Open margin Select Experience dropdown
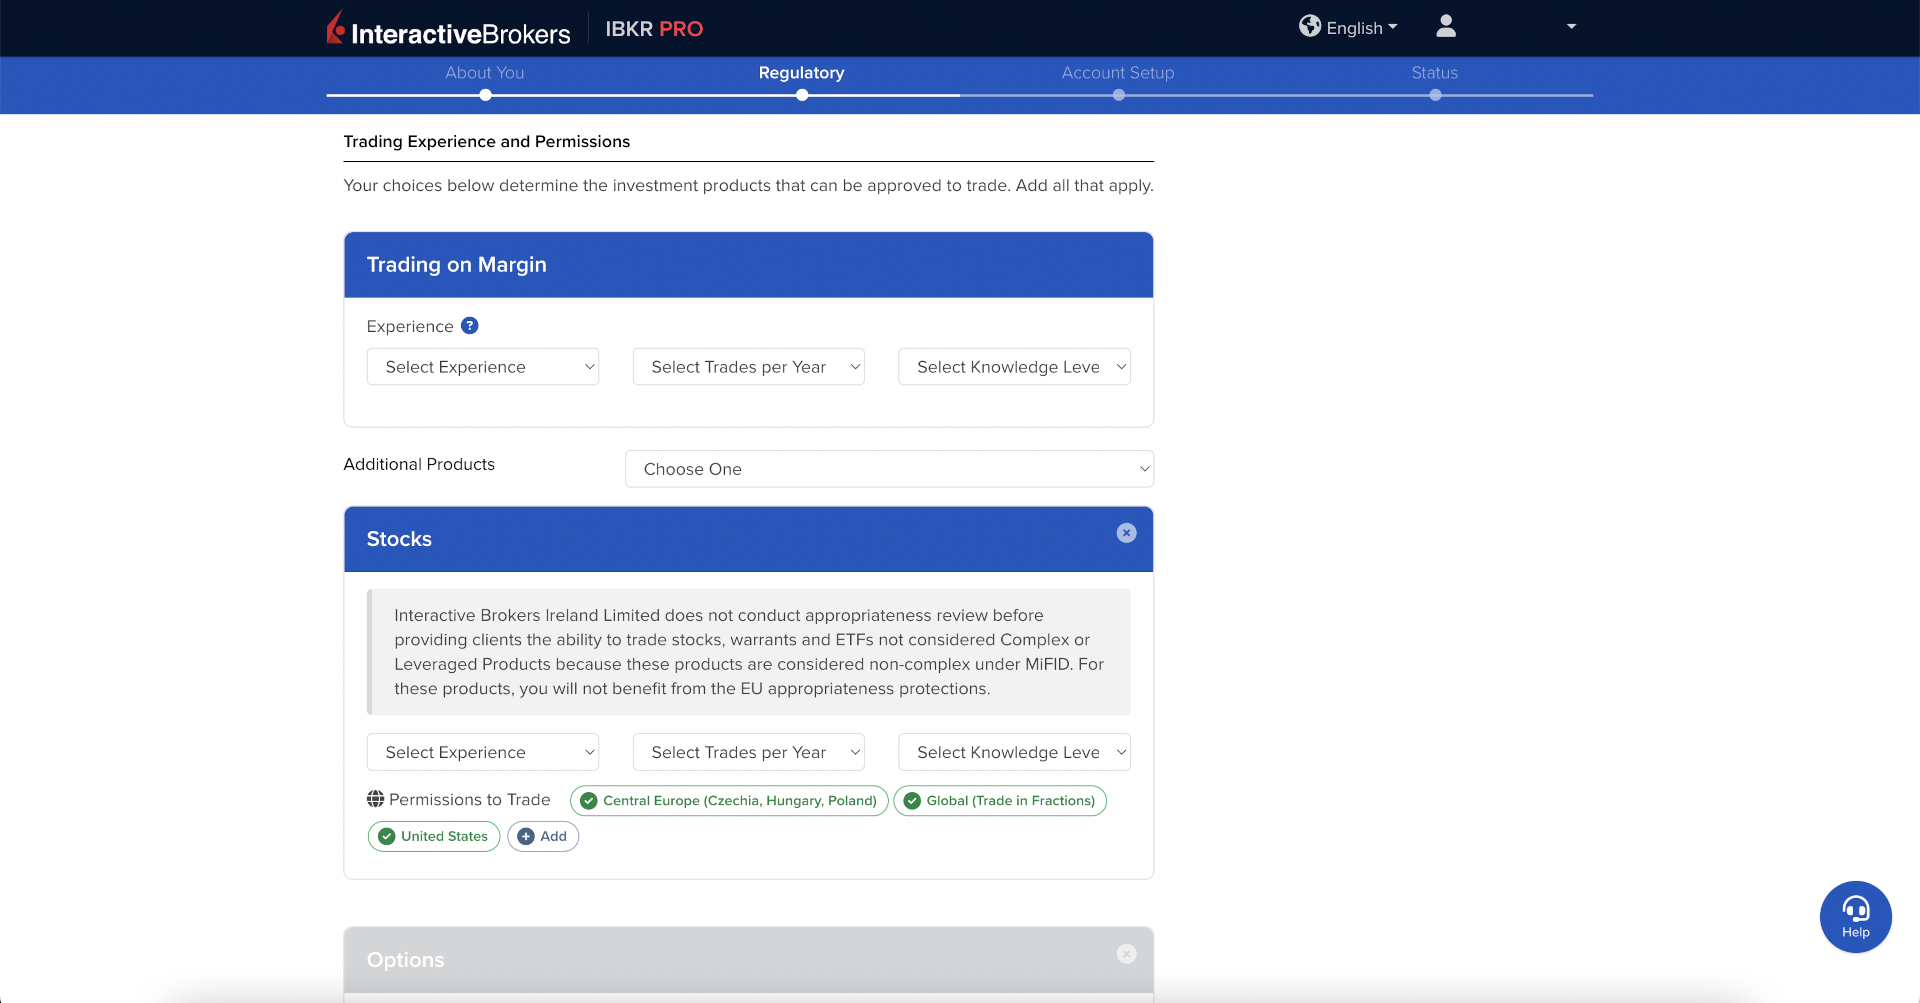1920x1003 pixels. click(x=483, y=367)
